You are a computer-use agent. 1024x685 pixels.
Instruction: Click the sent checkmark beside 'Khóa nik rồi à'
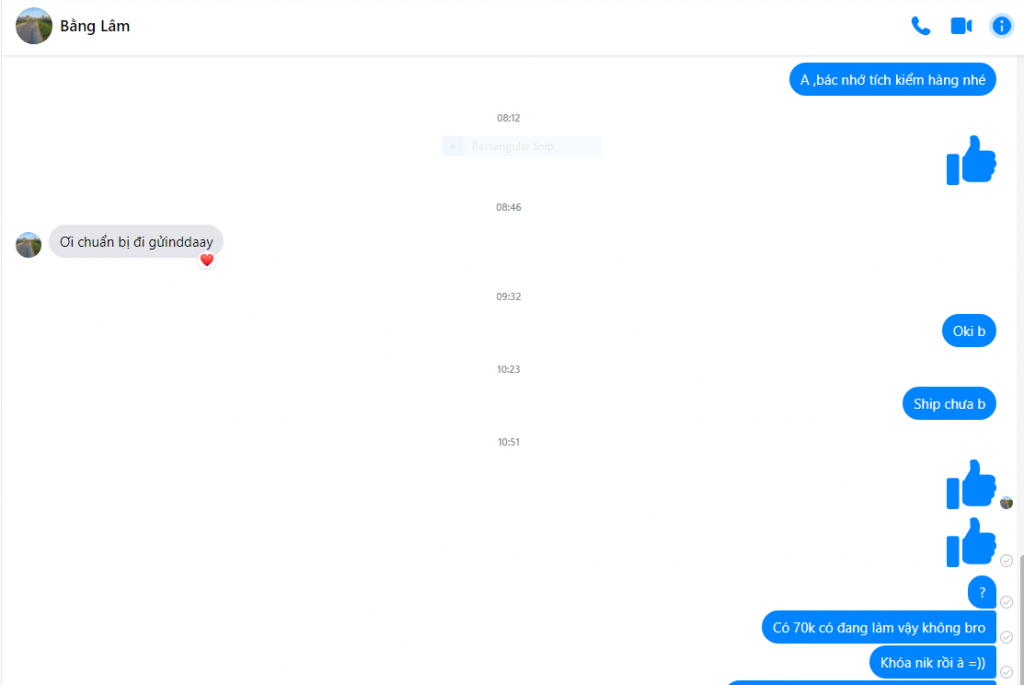(1006, 671)
